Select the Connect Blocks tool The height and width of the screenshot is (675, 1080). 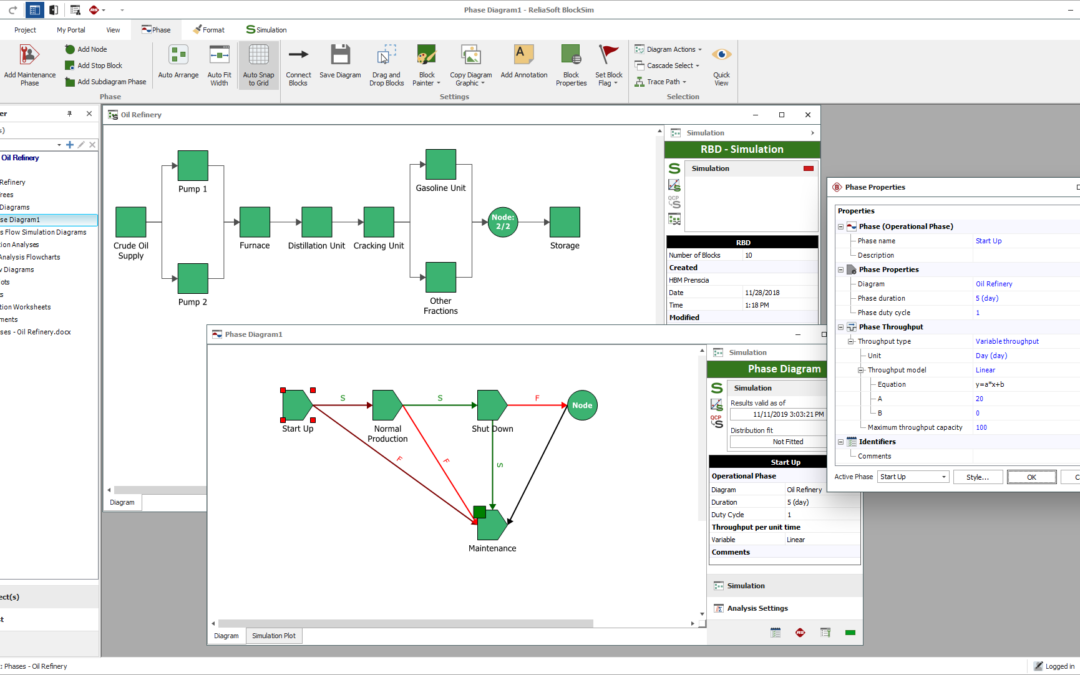[298, 65]
